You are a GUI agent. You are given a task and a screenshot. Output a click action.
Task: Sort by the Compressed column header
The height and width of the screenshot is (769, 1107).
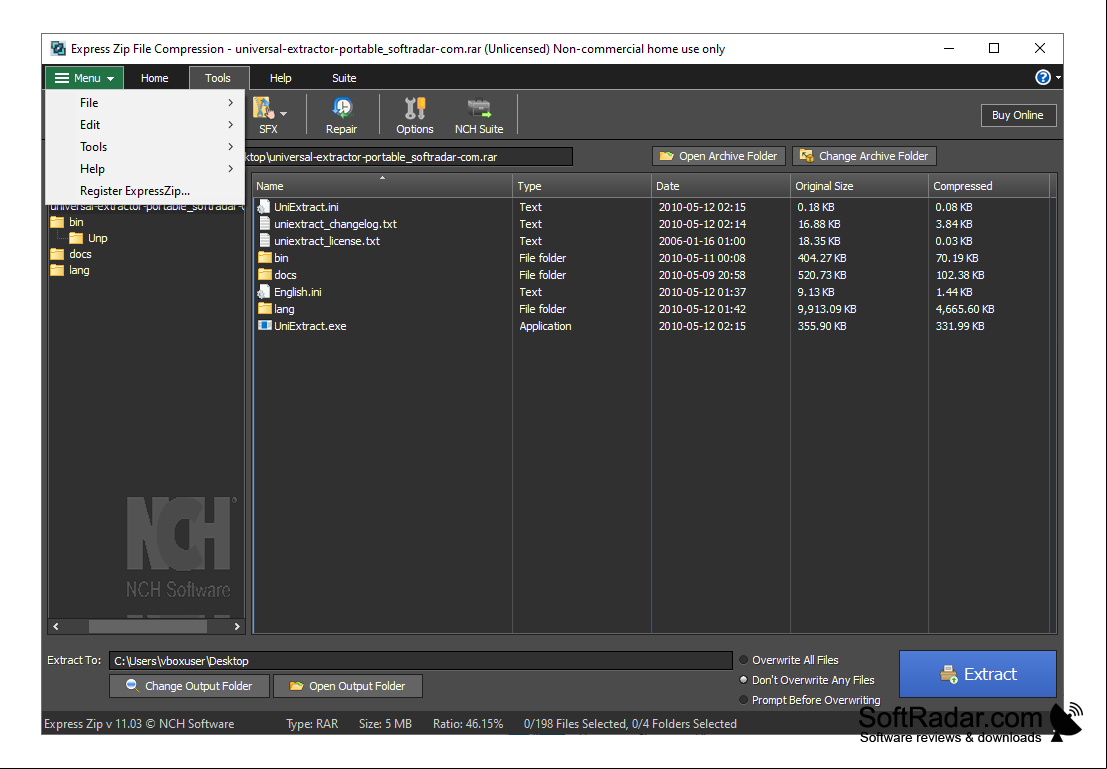989,186
